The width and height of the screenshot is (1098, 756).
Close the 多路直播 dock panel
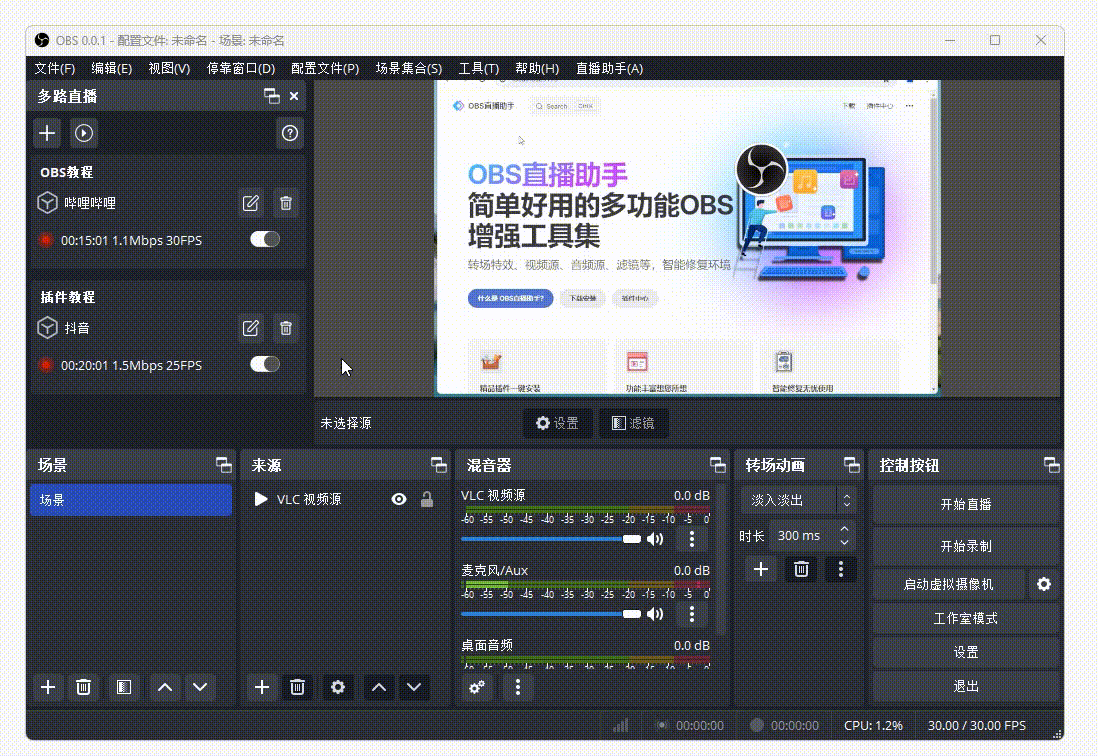pyautogui.click(x=294, y=96)
